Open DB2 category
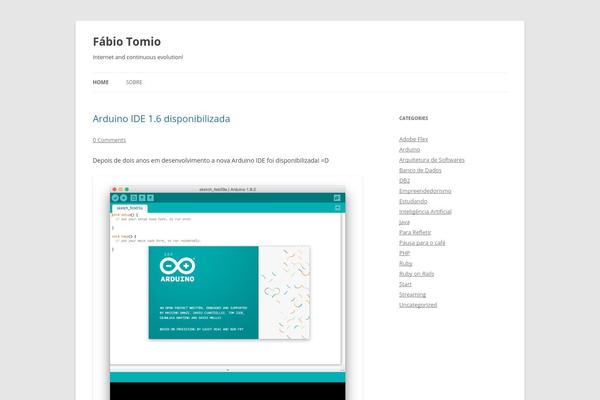The image size is (600, 400). [404, 181]
